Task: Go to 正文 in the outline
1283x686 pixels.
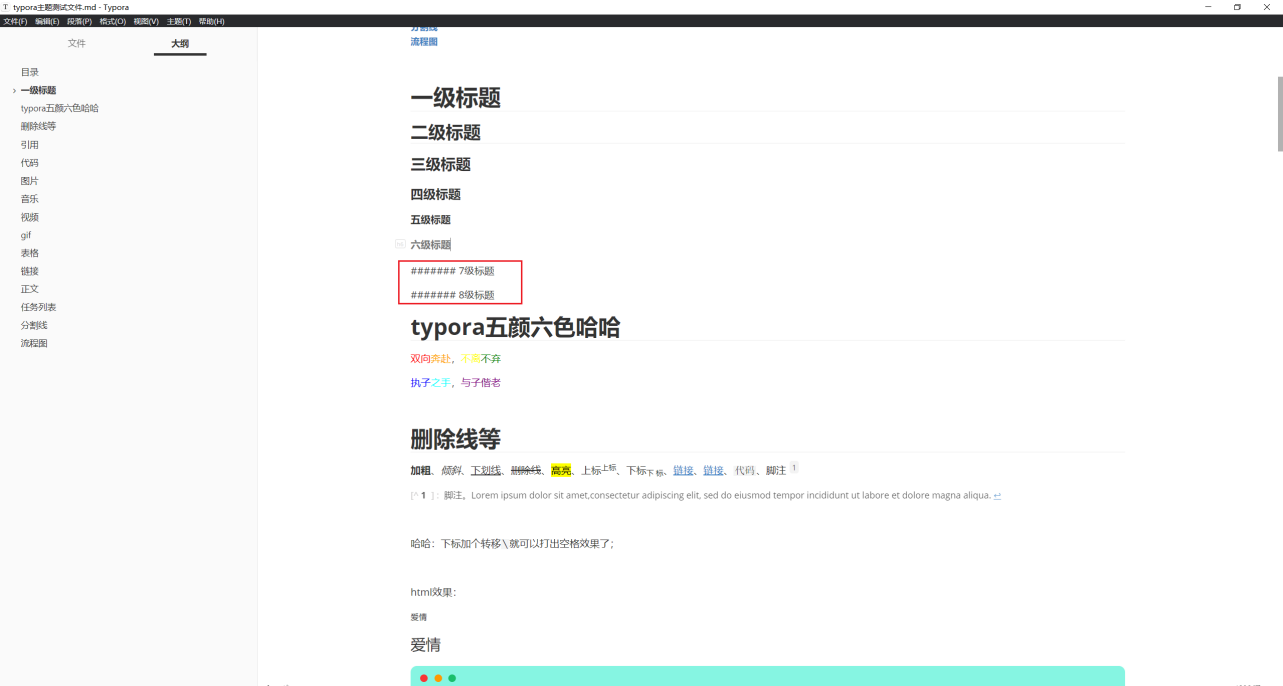Action: click(30, 289)
